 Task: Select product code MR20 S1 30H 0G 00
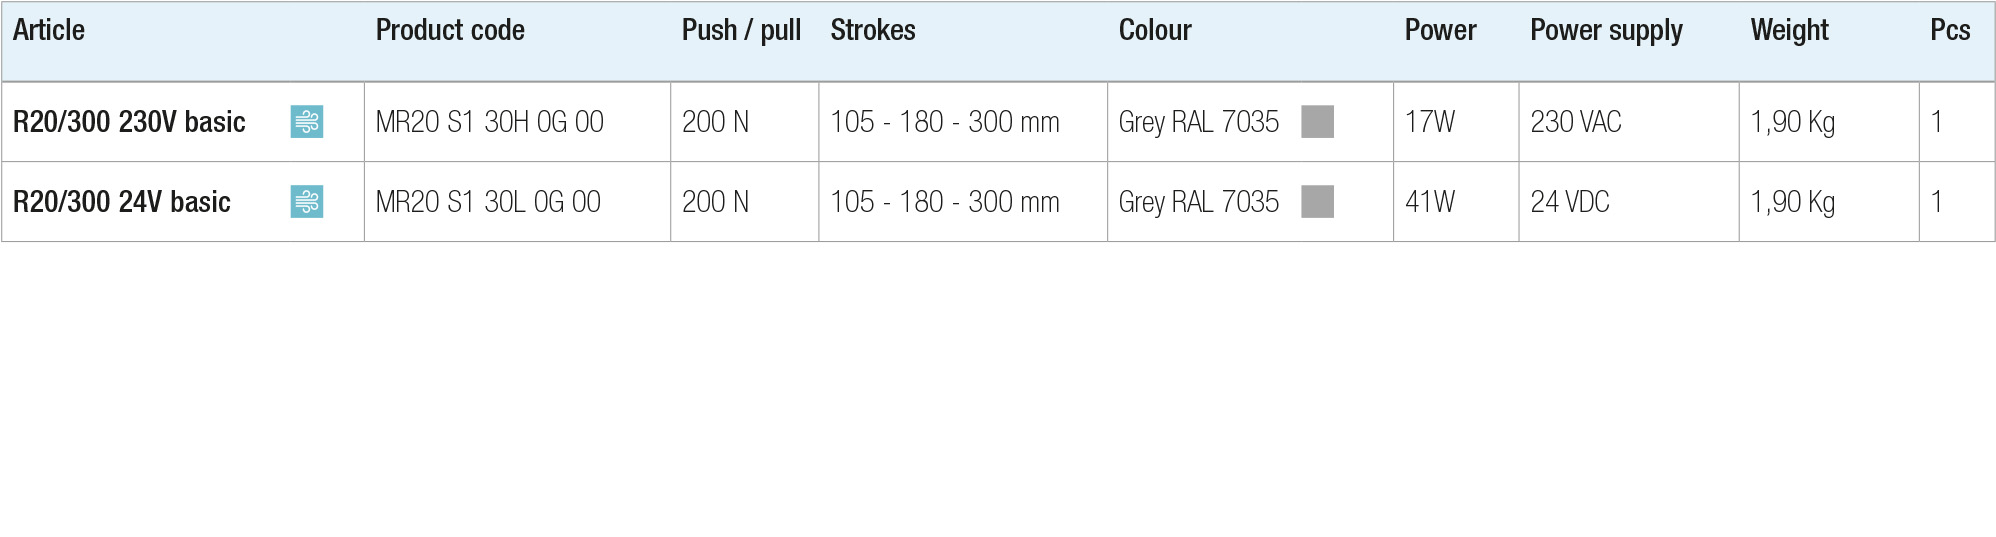[490, 122]
